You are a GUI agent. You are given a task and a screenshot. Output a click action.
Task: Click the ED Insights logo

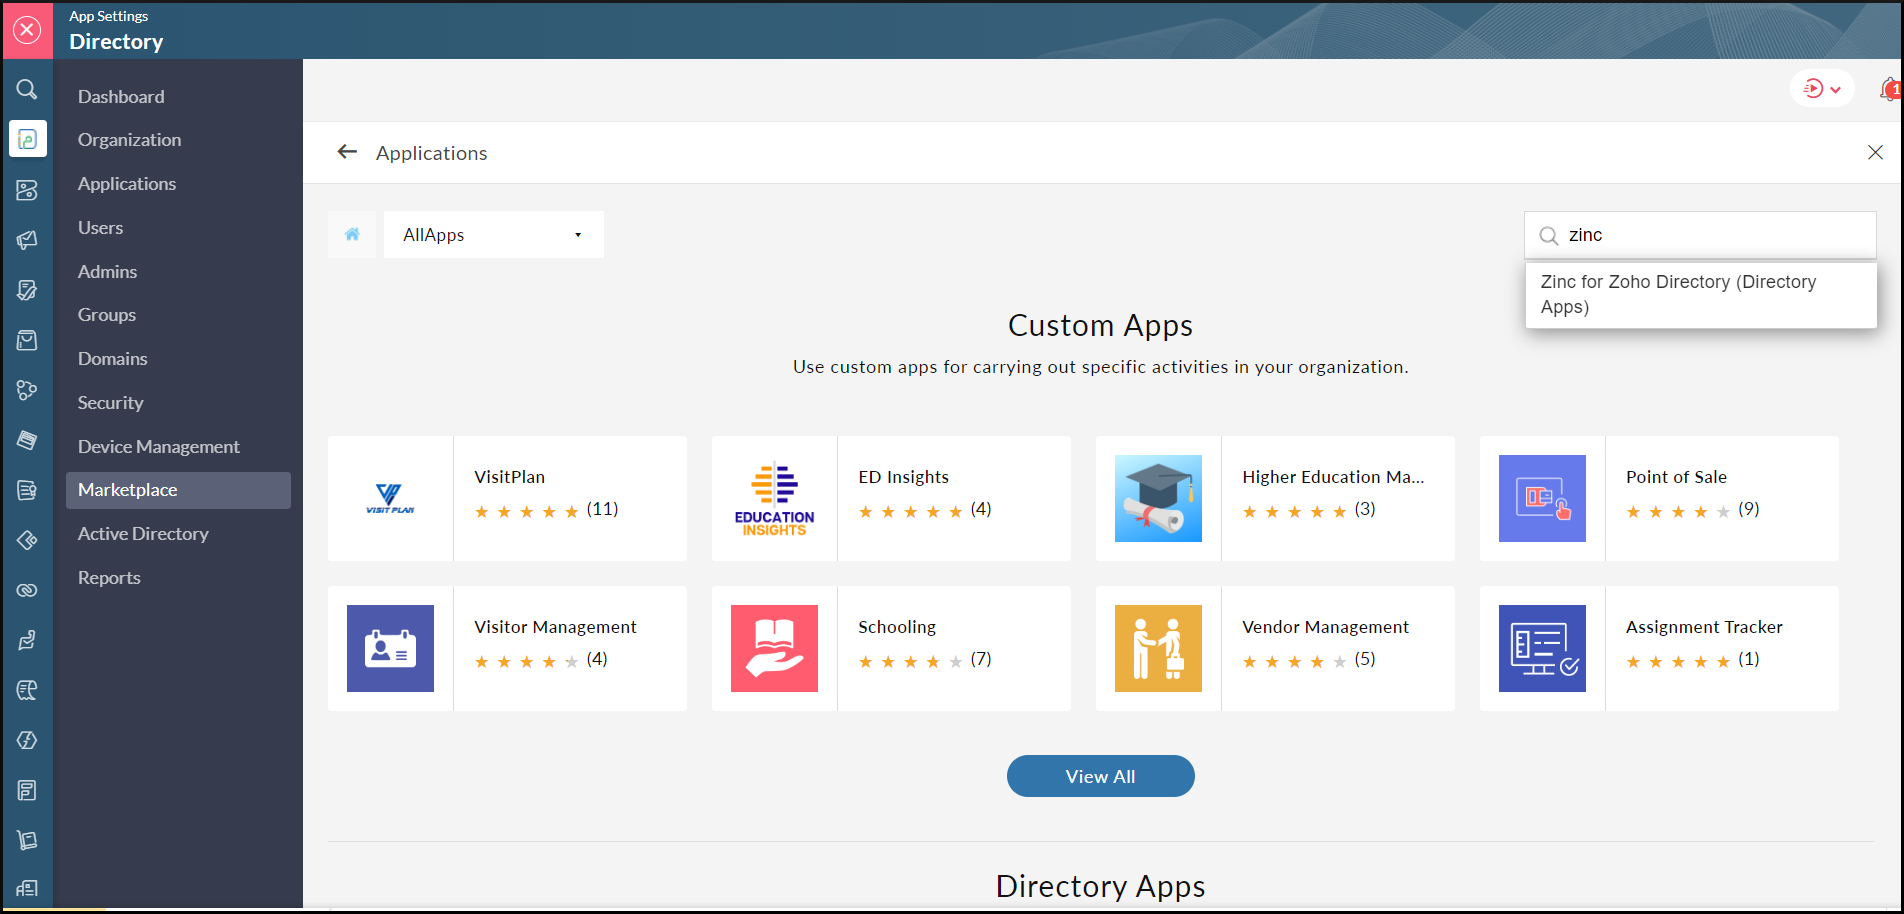pos(773,498)
